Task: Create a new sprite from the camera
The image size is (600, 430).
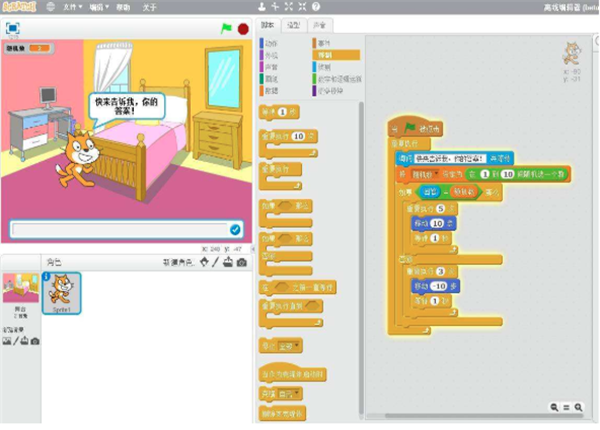Action: coord(241,262)
